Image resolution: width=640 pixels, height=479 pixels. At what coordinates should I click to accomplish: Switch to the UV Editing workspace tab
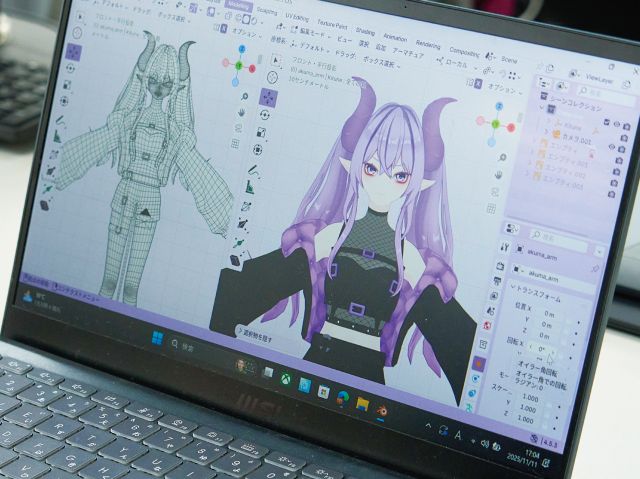pos(297,17)
